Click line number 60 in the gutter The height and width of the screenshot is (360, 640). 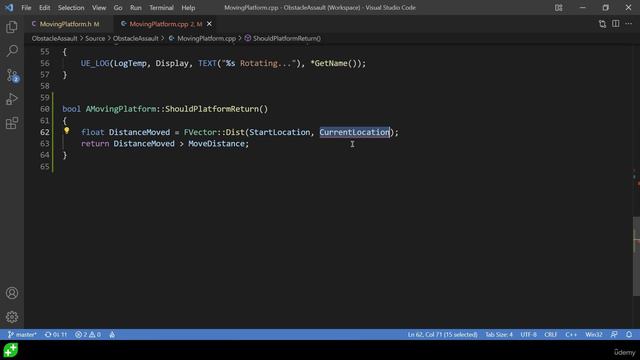coord(44,109)
